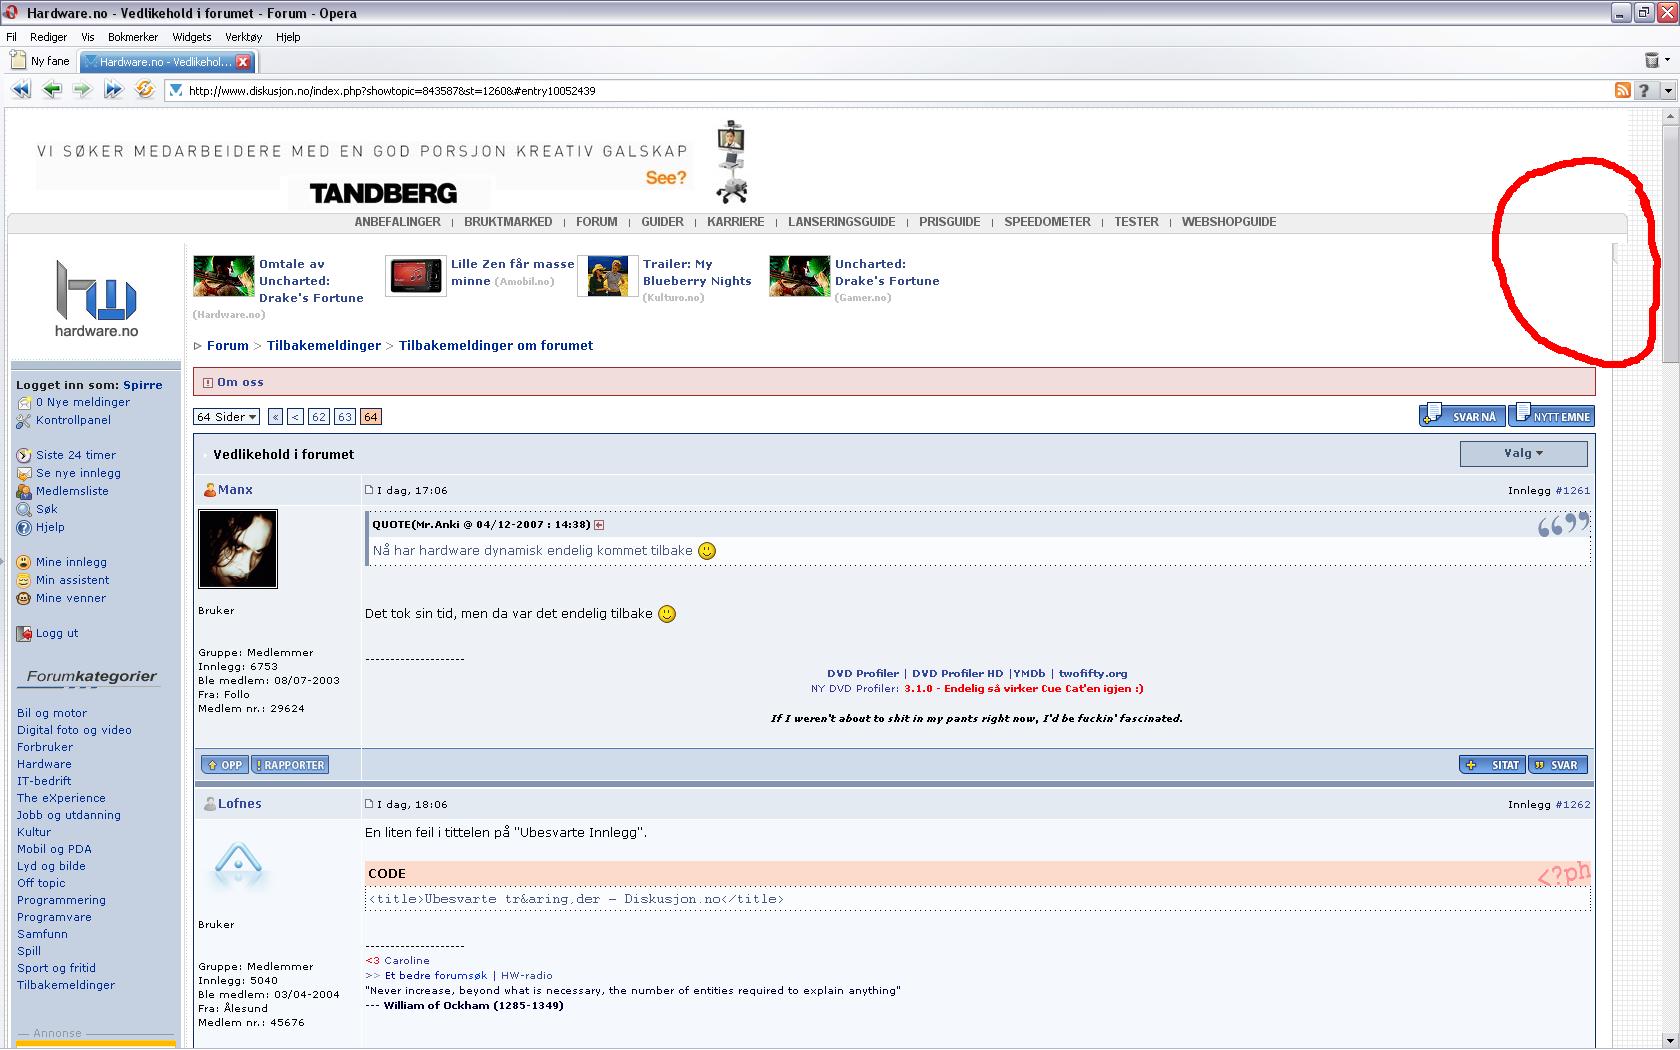Click Tilbakemeldinger om forumet breadcrumb
The width and height of the screenshot is (1680, 1050).
[496, 346]
